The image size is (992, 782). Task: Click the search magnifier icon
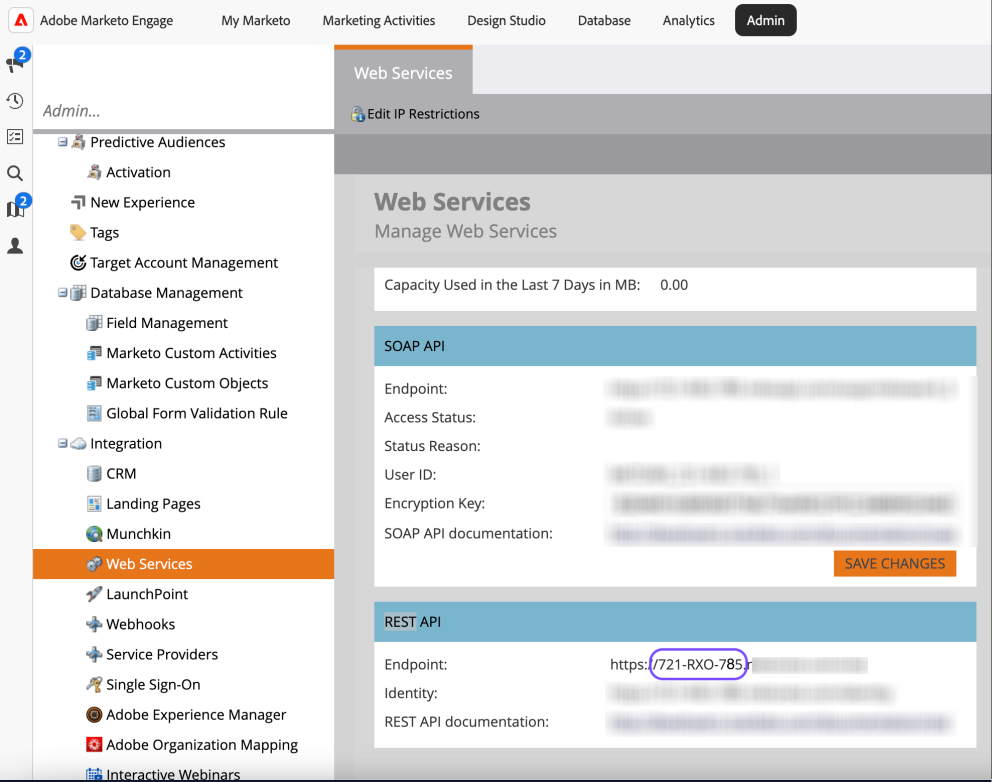tap(15, 173)
